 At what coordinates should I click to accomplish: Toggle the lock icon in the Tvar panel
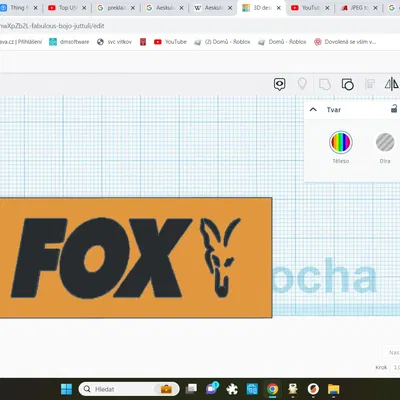click(x=394, y=109)
